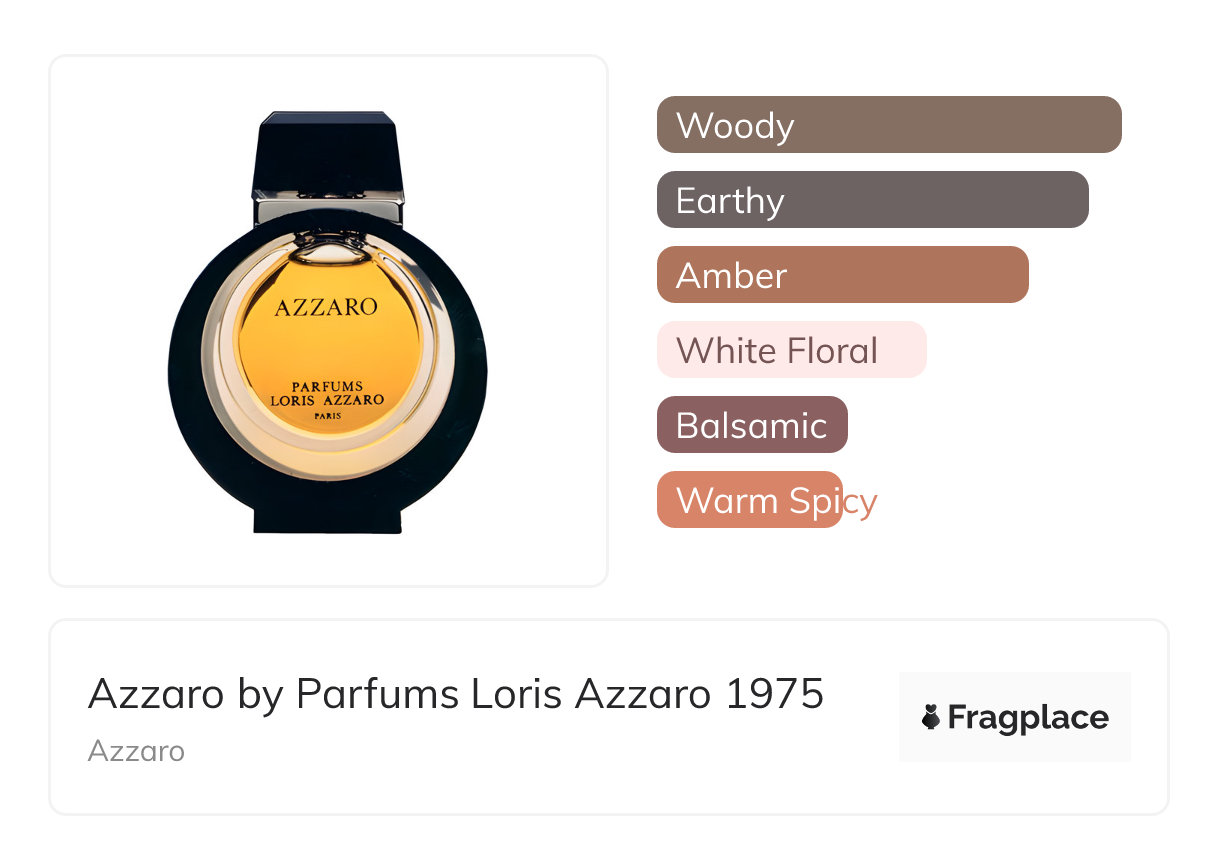Click the overflowing "cy" text after Warm Spicy bar
The image size is (1218, 864).
click(860, 501)
